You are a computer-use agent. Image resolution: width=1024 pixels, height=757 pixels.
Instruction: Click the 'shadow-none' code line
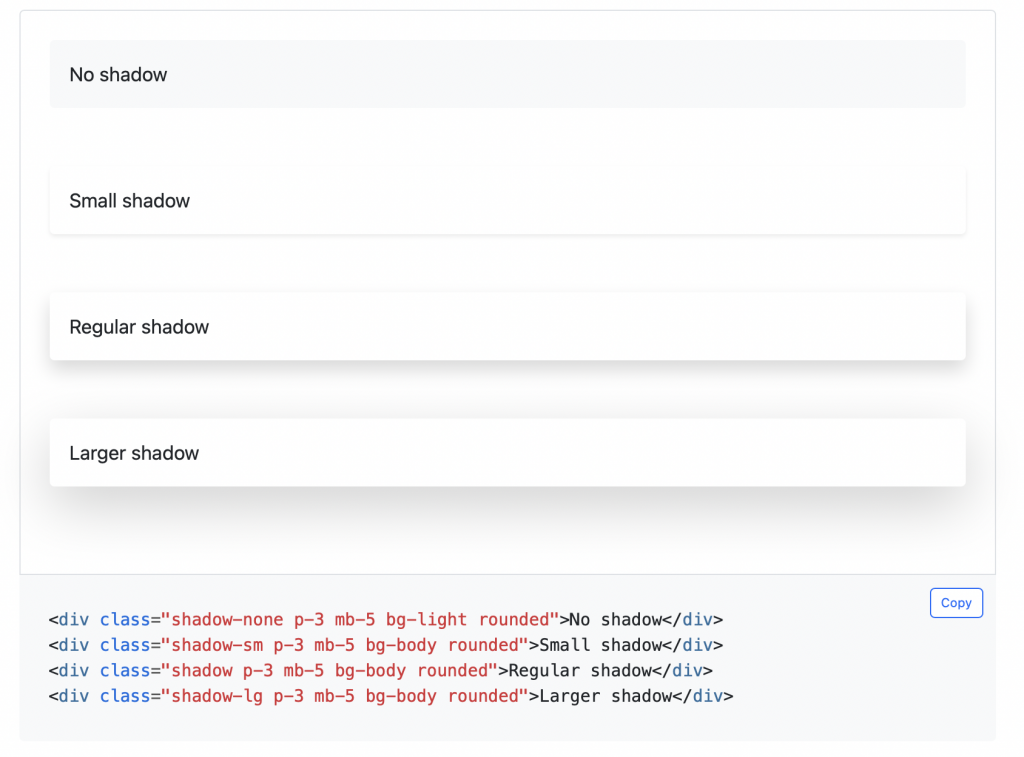point(386,619)
